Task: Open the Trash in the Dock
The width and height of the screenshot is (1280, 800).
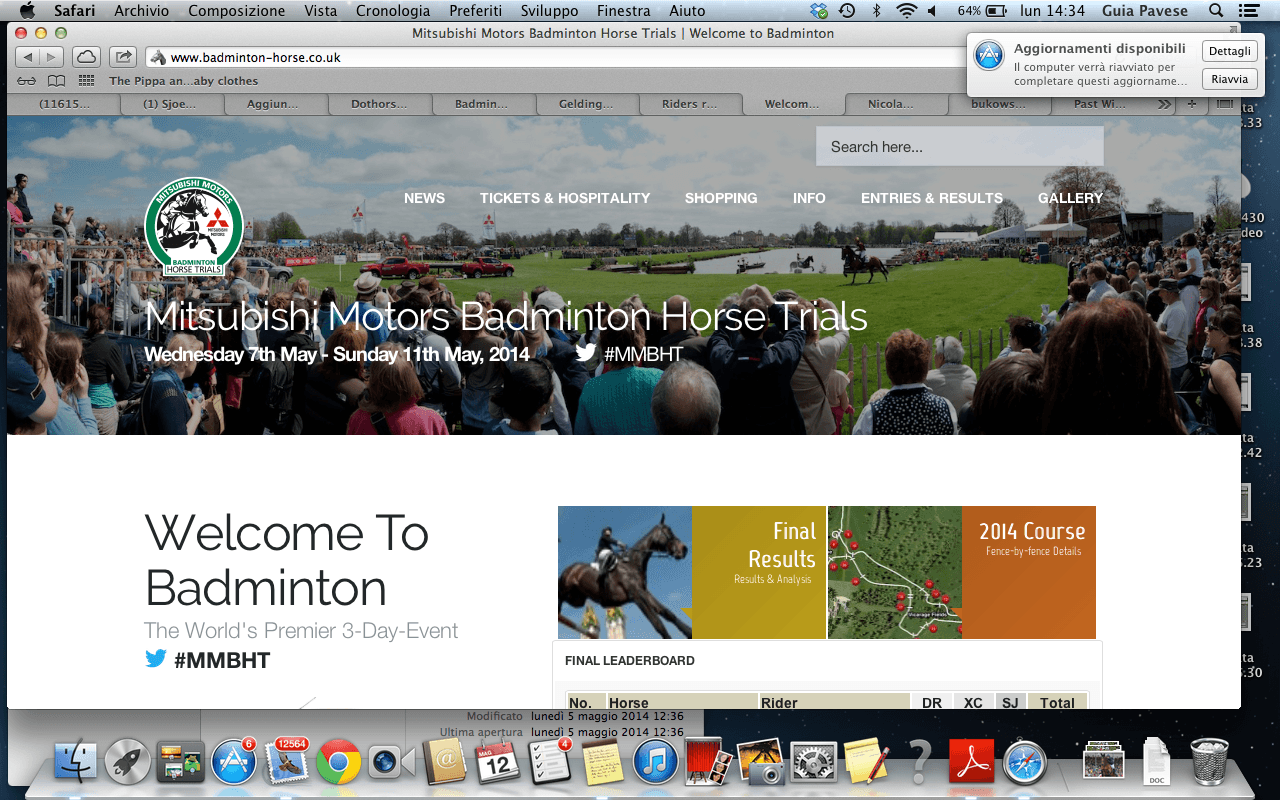Action: click(x=1210, y=763)
